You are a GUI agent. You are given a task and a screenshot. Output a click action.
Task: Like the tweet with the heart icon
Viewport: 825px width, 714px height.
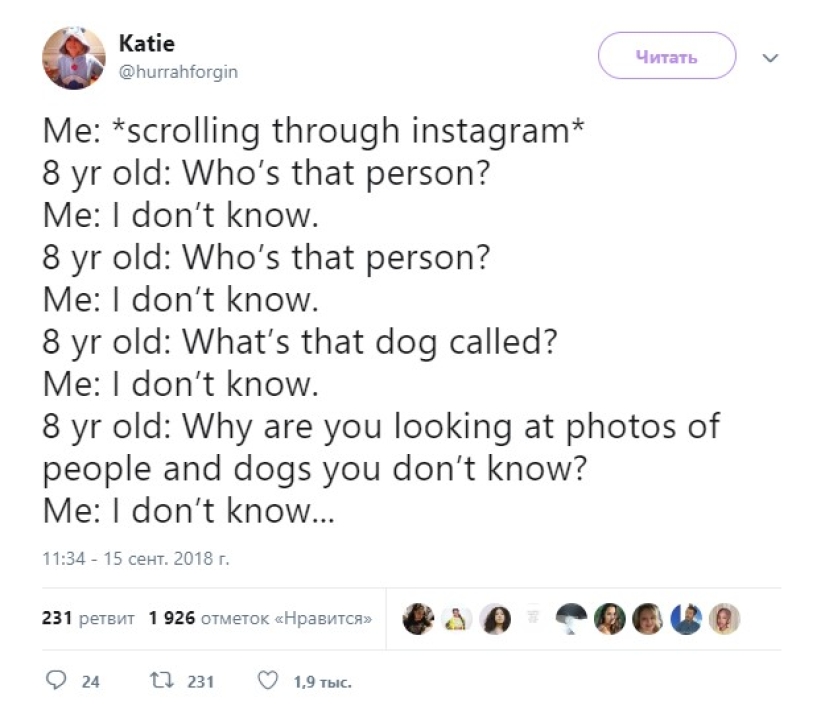(x=267, y=681)
